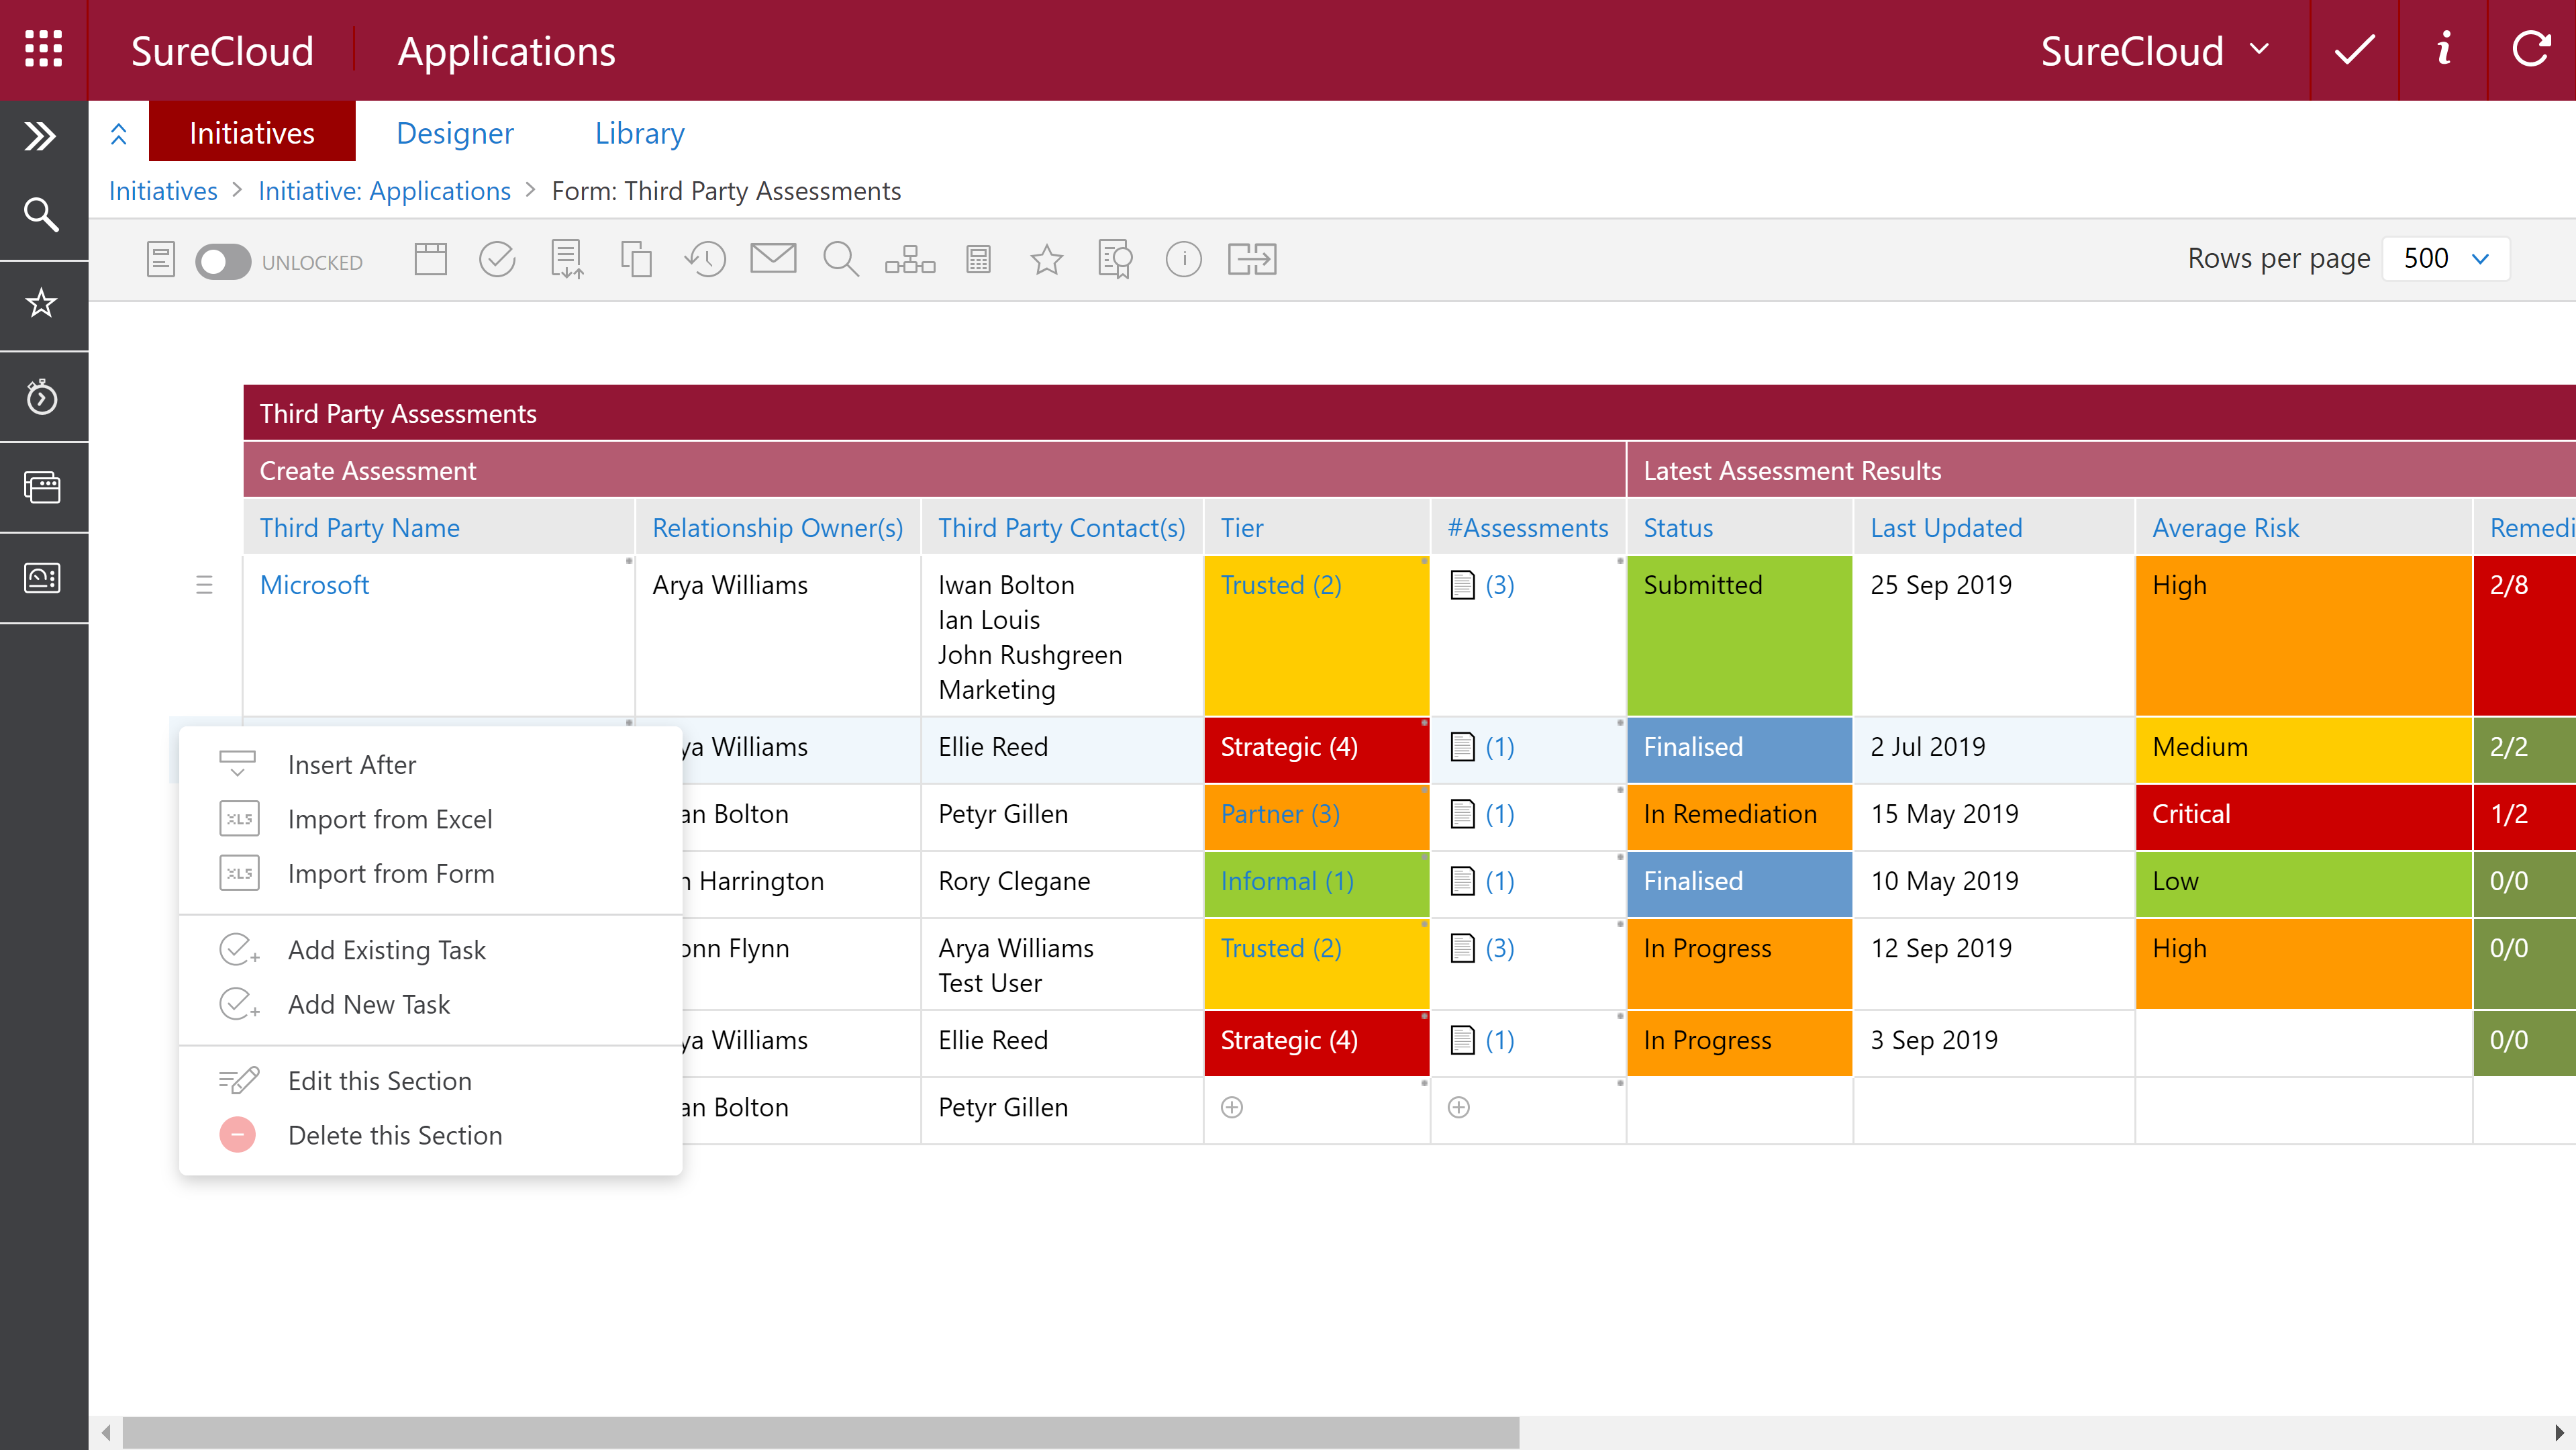Open the info icon in top bar
Image resolution: width=2576 pixels, height=1450 pixels.
pyautogui.click(x=2443, y=50)
